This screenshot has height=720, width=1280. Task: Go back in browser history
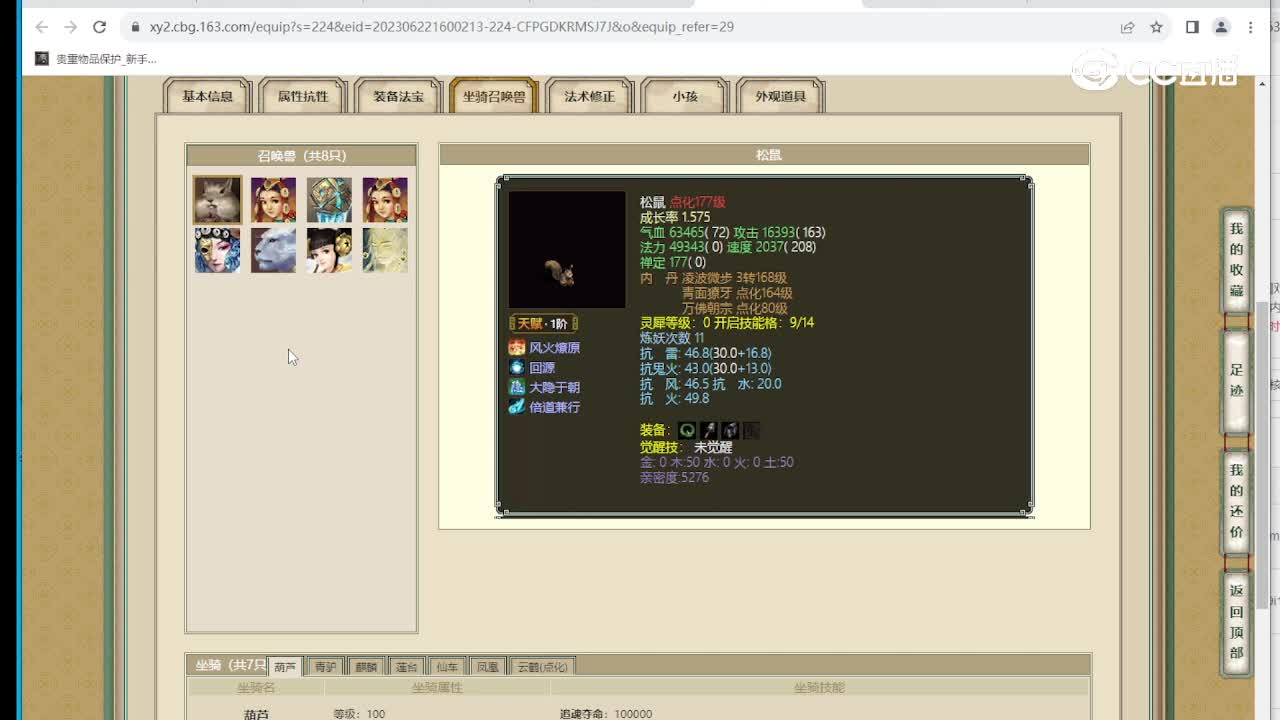41,27
